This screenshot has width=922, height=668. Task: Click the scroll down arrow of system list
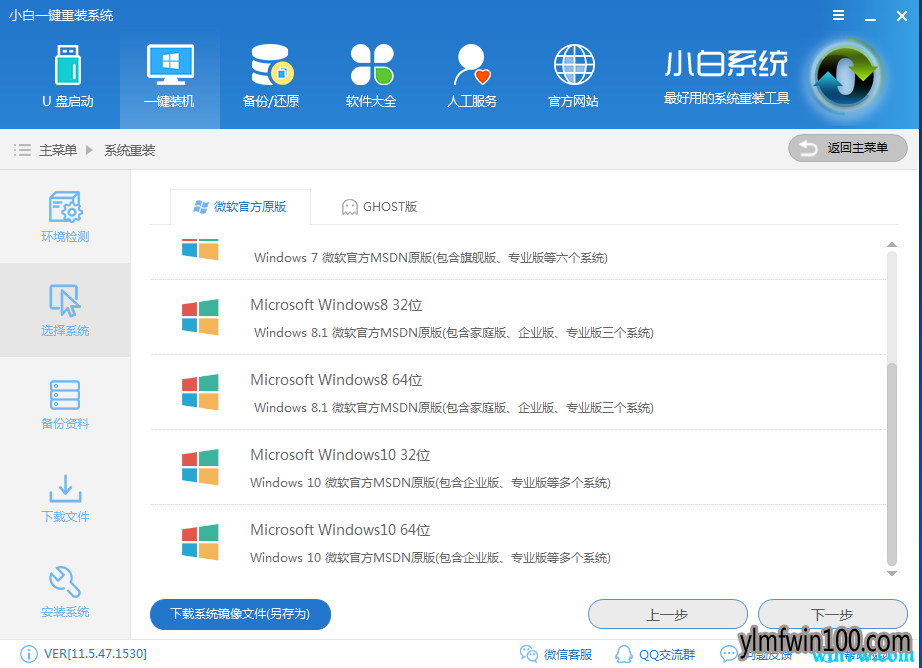tap(892, 573)
